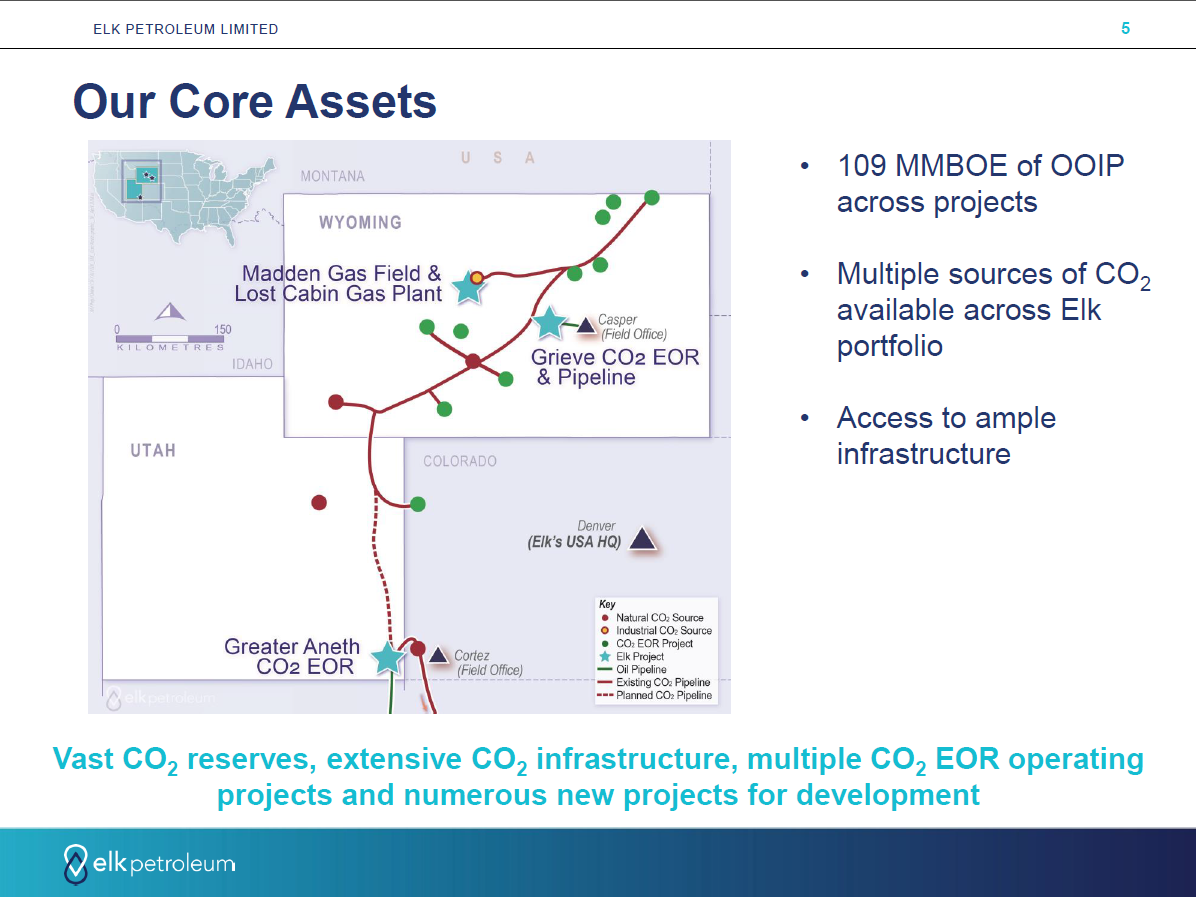Viewport: 1196px width, 897px height.
Task: Click the Elk Petroleum logo in footer
Action: point(150,862)
